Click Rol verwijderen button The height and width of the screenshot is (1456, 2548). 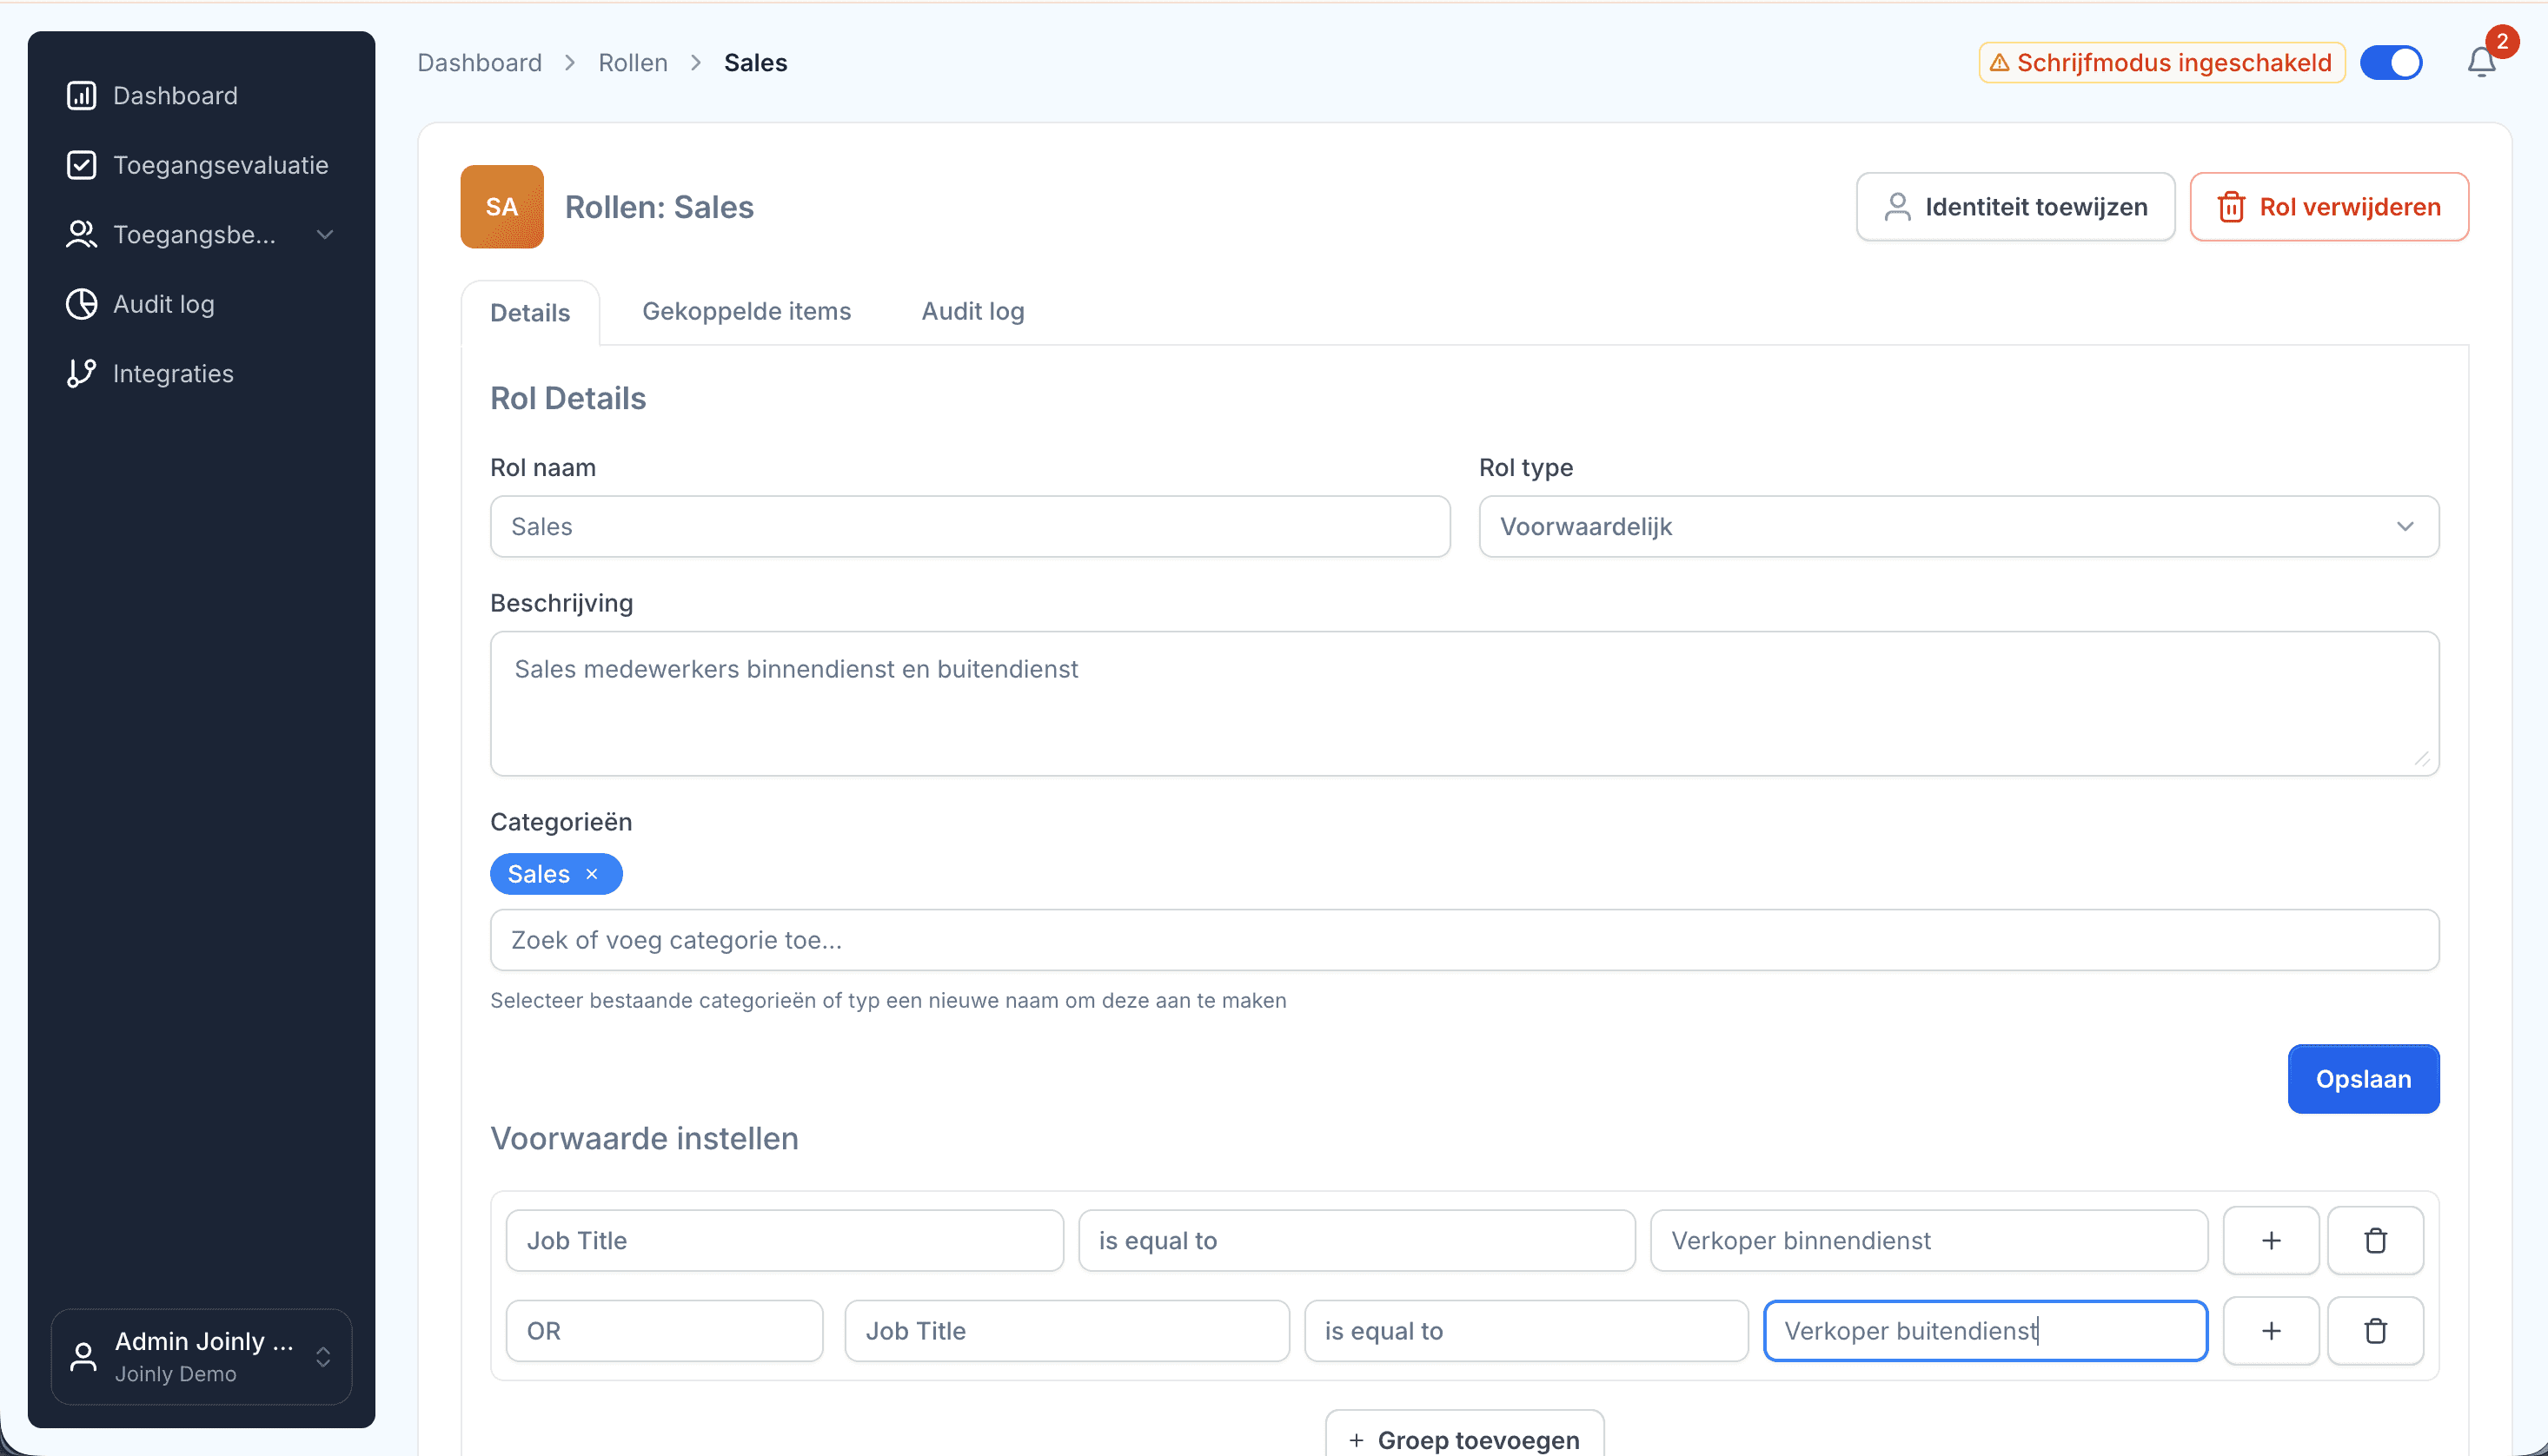click(2329, 207)
